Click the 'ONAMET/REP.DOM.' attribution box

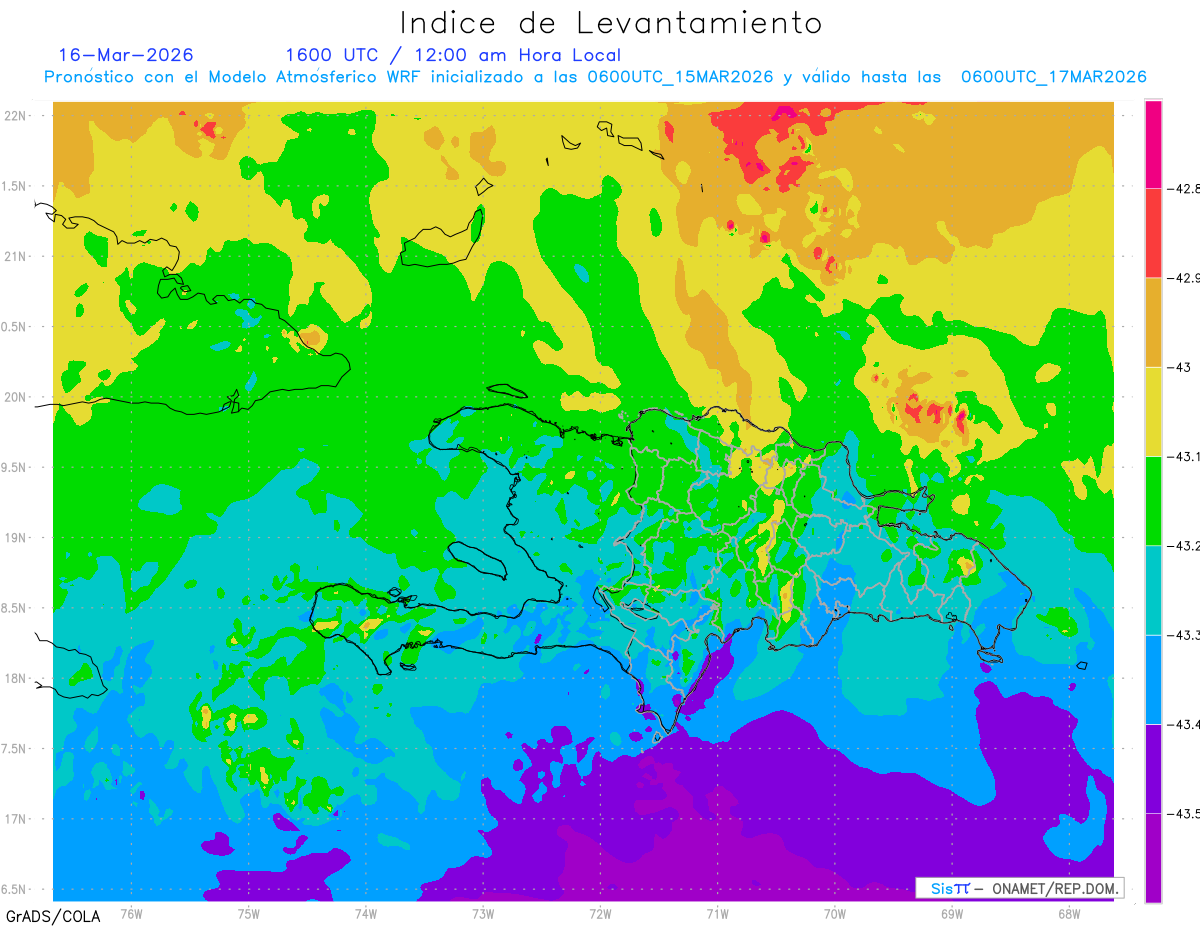pyautogui.click(x=1020, y=888)
